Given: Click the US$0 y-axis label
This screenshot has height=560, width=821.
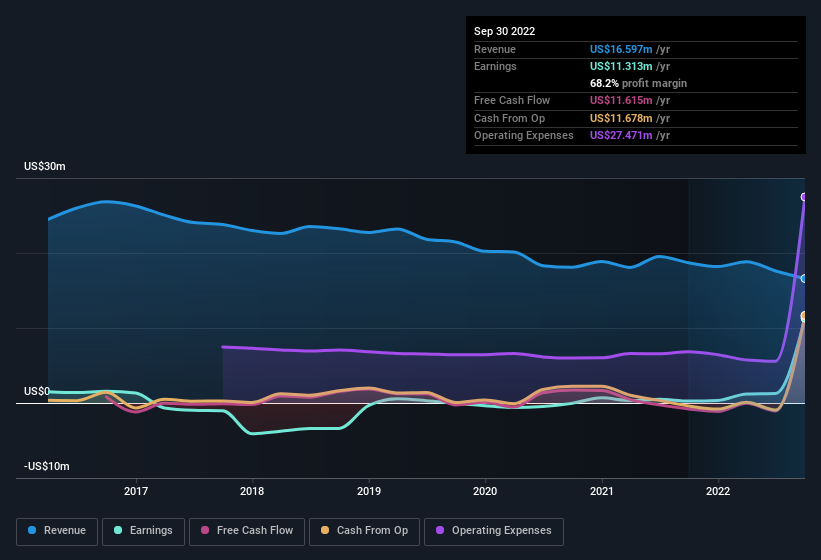Looking at the screenshot, I should click(x=37, y=391).
